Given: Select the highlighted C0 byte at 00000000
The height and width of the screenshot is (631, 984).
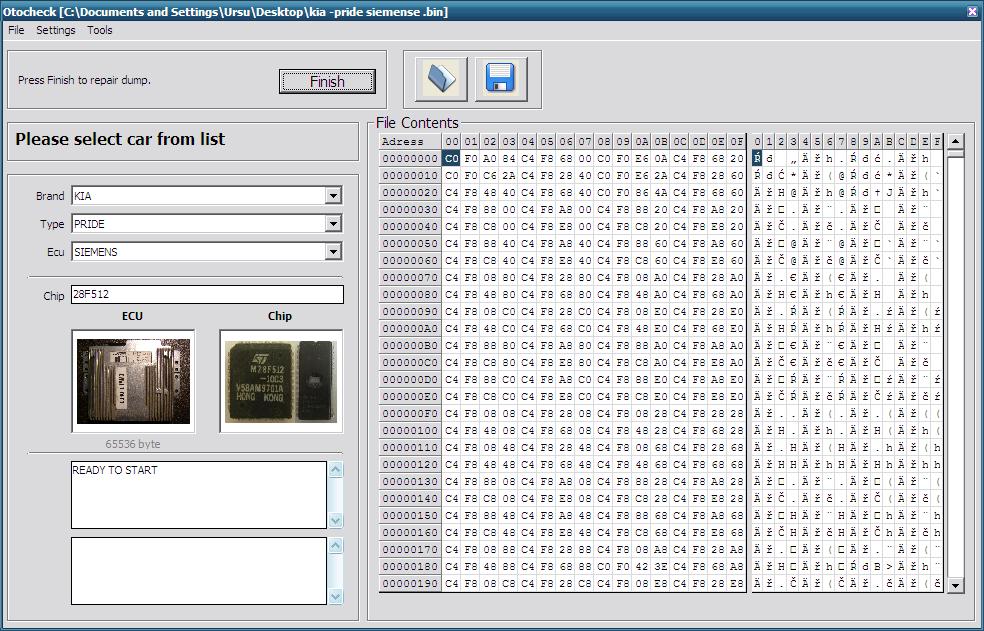Looking at the screenshot, I should pos(452,159).
